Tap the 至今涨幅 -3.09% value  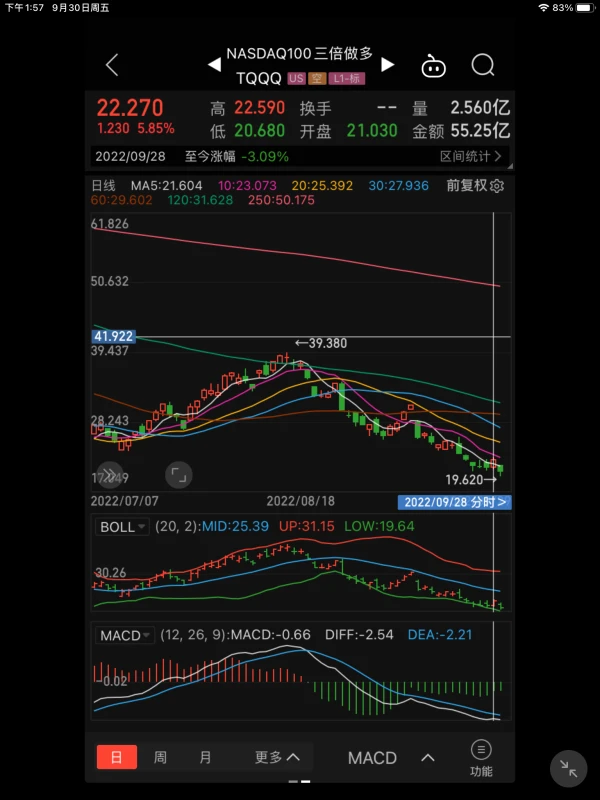[265, 156]
